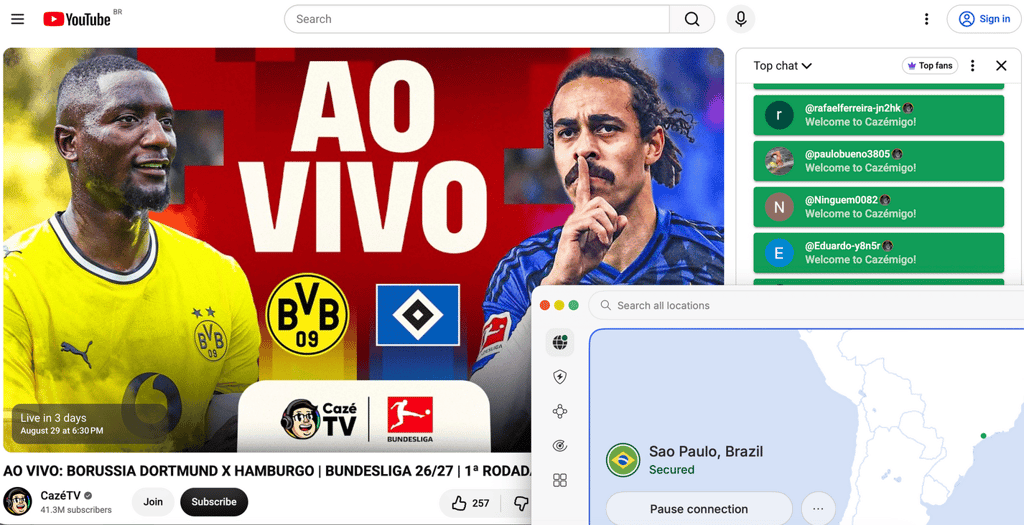
Task: Join the CazéTV channel membership
Action: pos(153,502)
